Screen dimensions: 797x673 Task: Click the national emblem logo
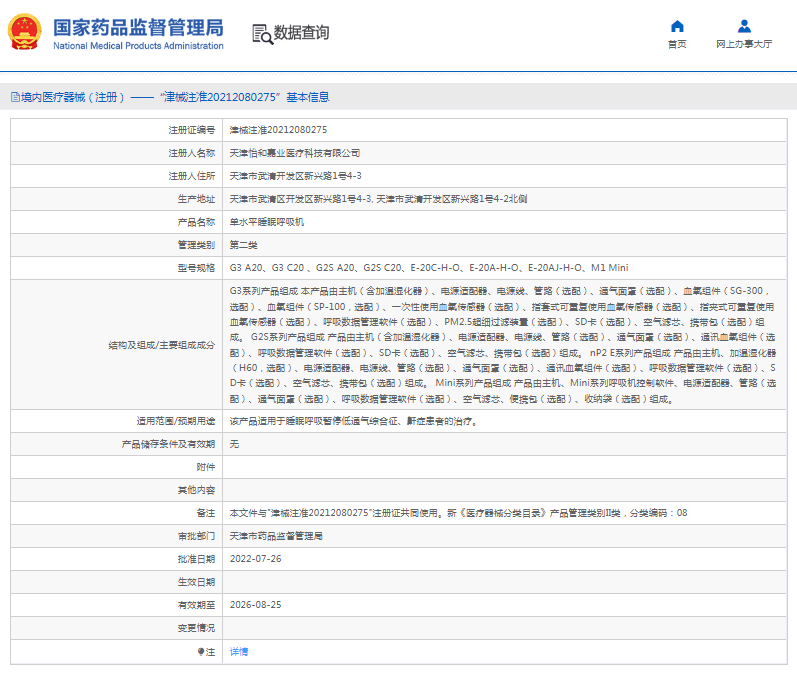tap(24, 32)
